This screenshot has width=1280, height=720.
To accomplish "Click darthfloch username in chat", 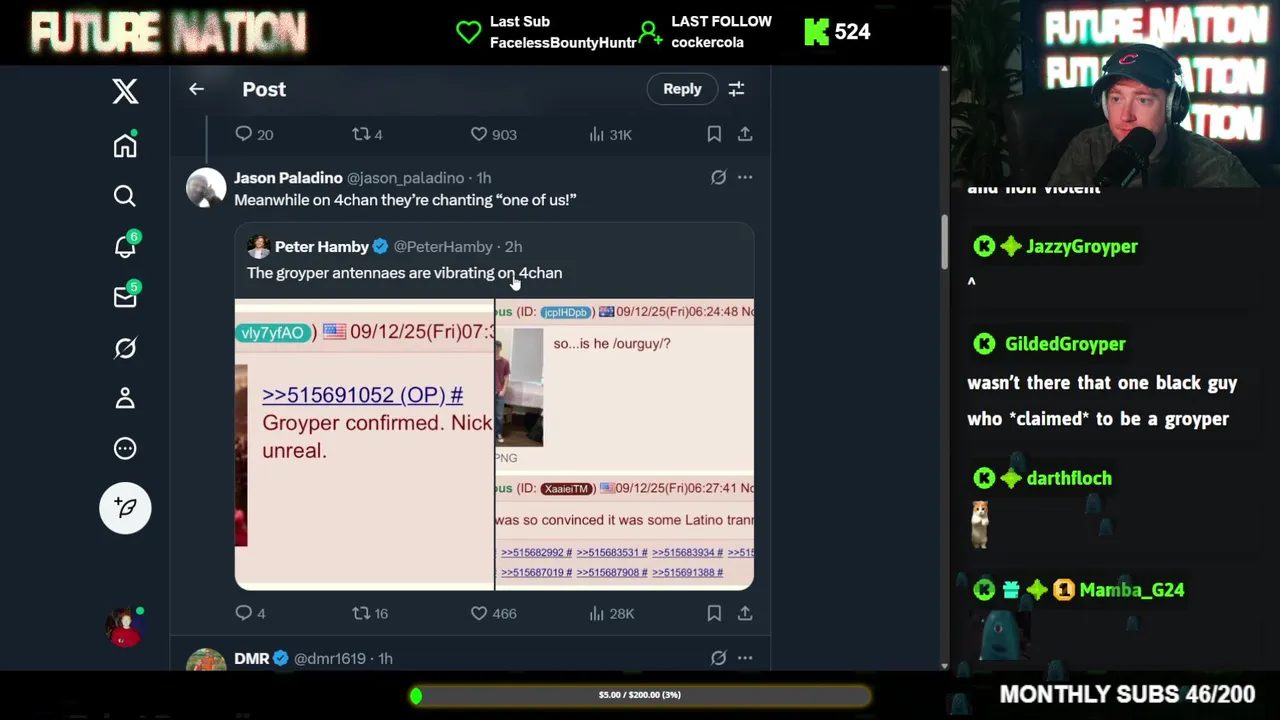I will [1069, 478].
